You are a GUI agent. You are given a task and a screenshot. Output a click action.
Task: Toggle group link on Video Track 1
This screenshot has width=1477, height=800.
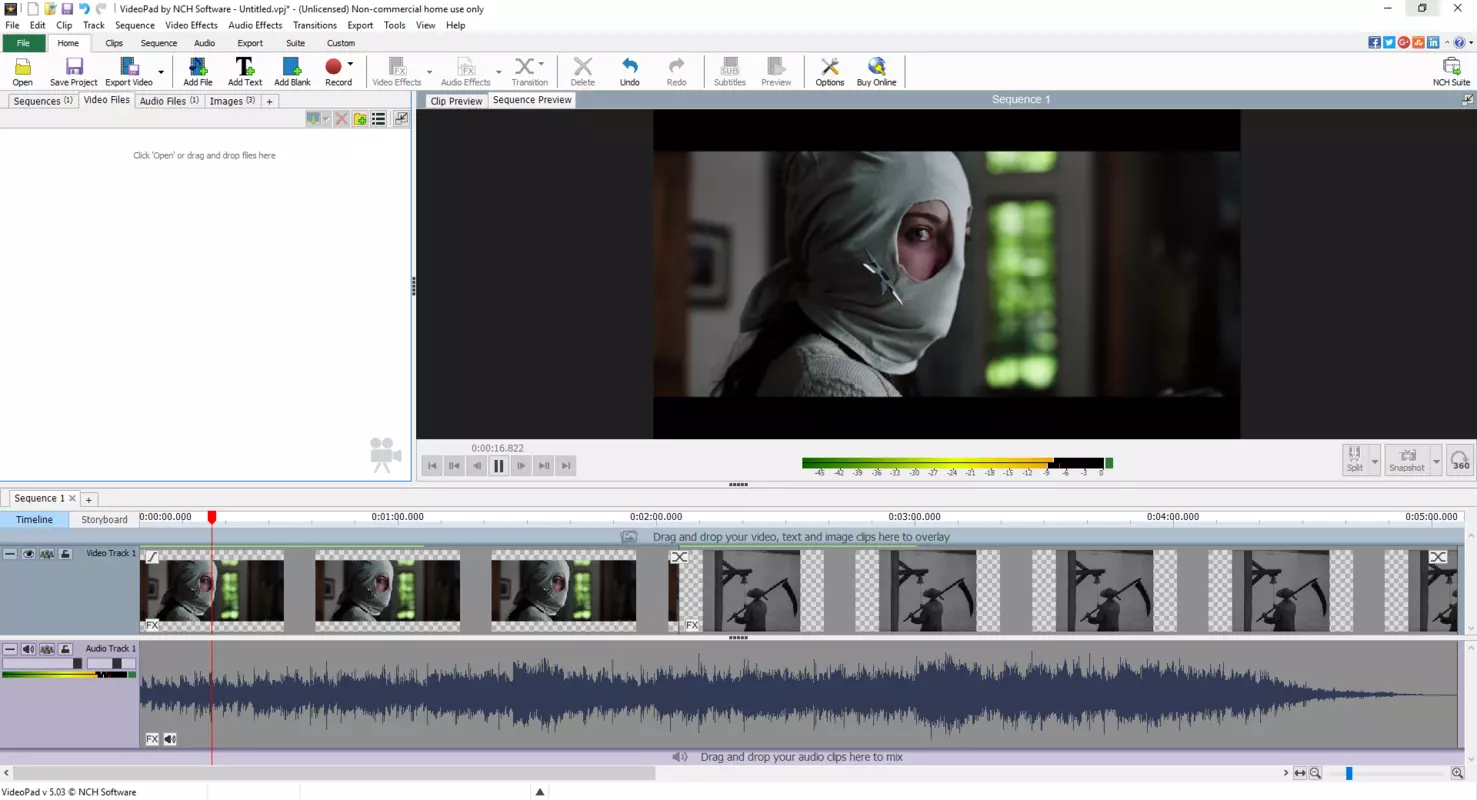[x=47, y=554]
